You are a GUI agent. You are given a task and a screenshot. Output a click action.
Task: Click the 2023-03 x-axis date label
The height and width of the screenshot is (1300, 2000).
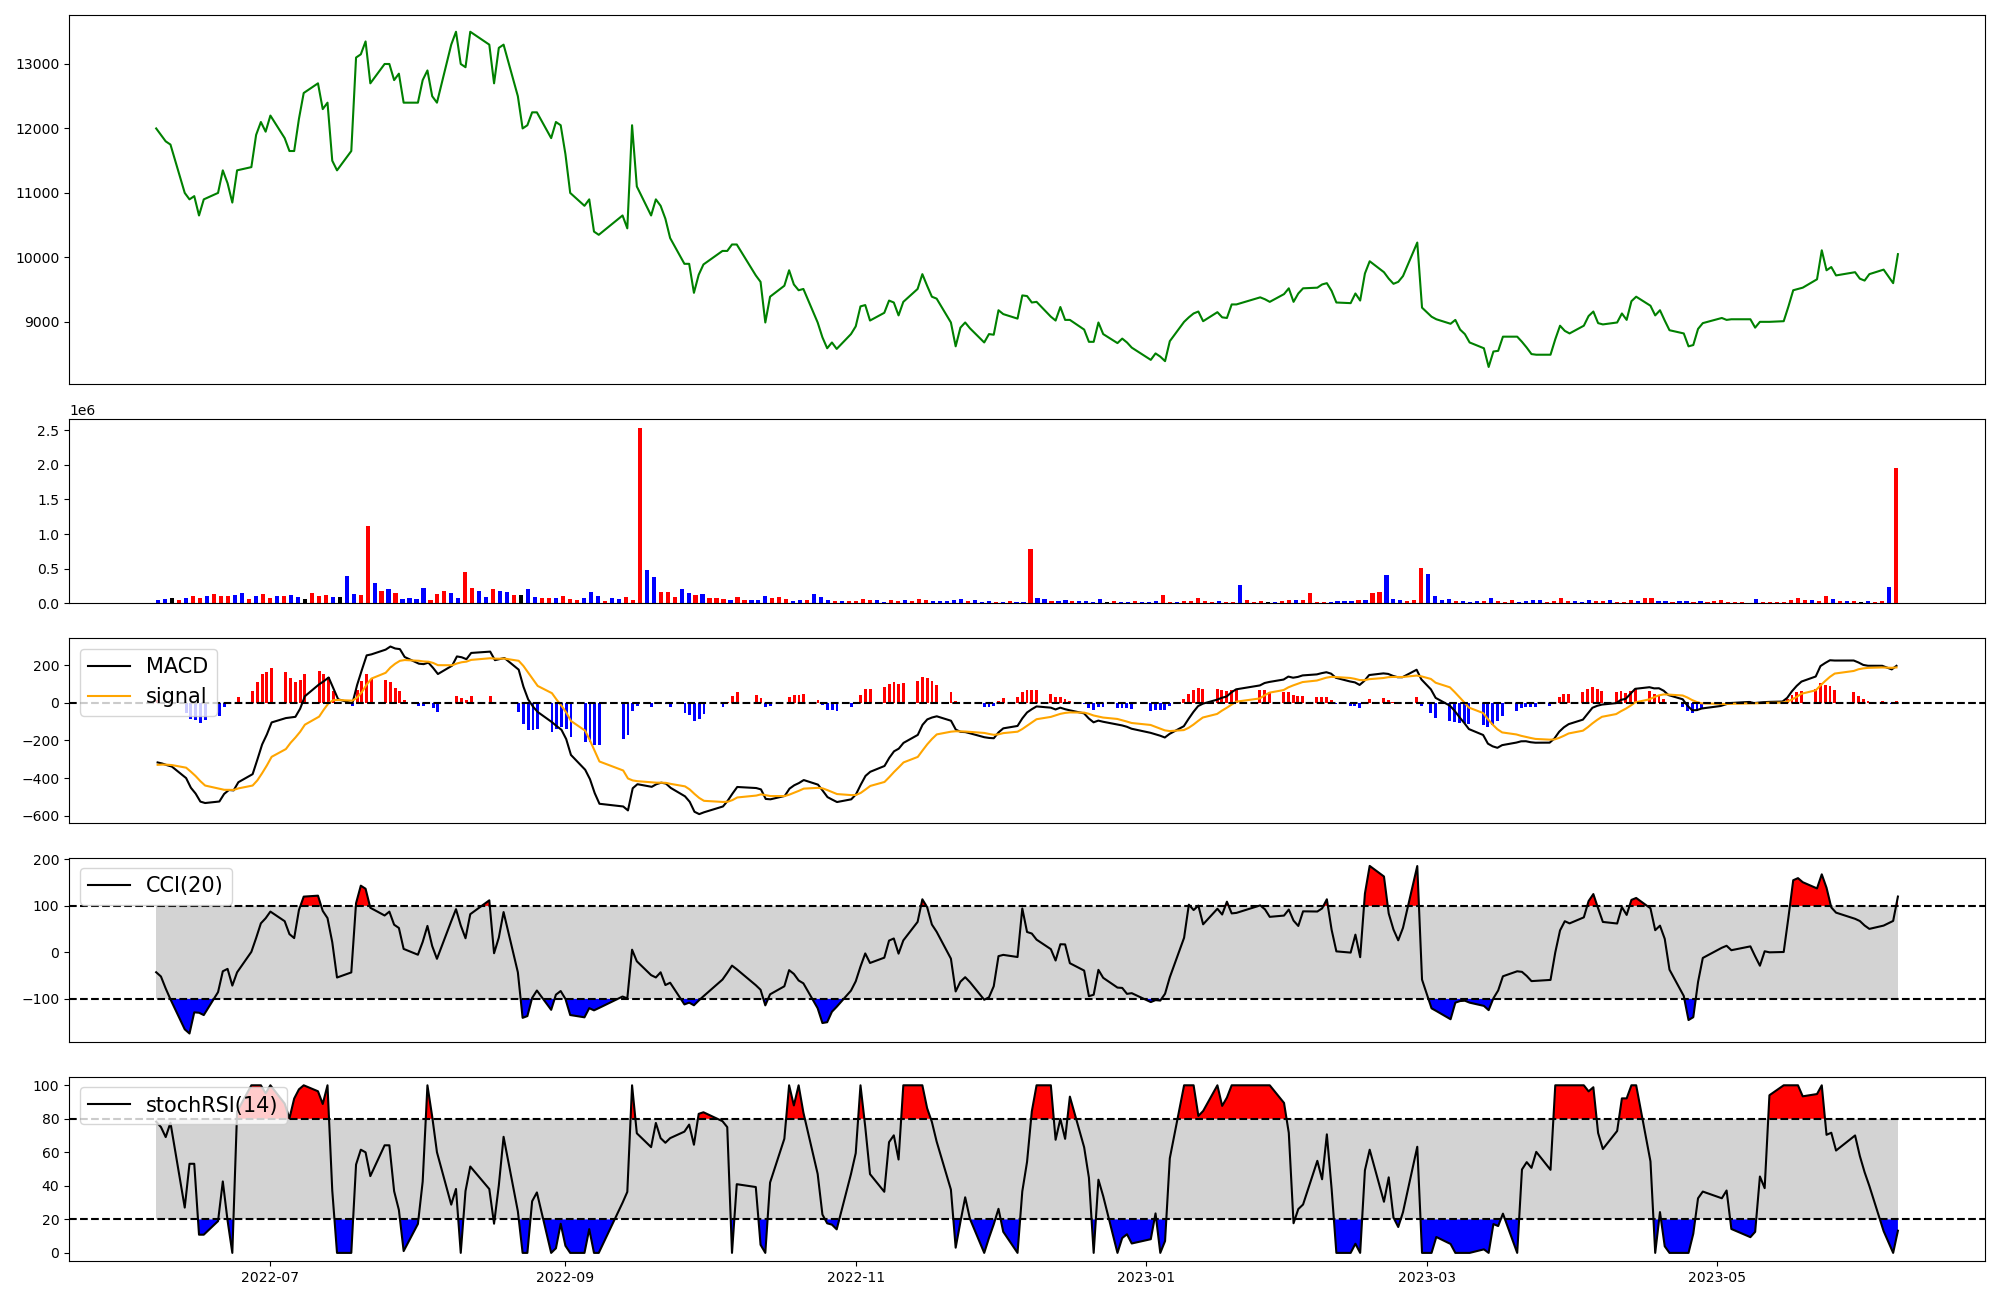(1427, 1277)
